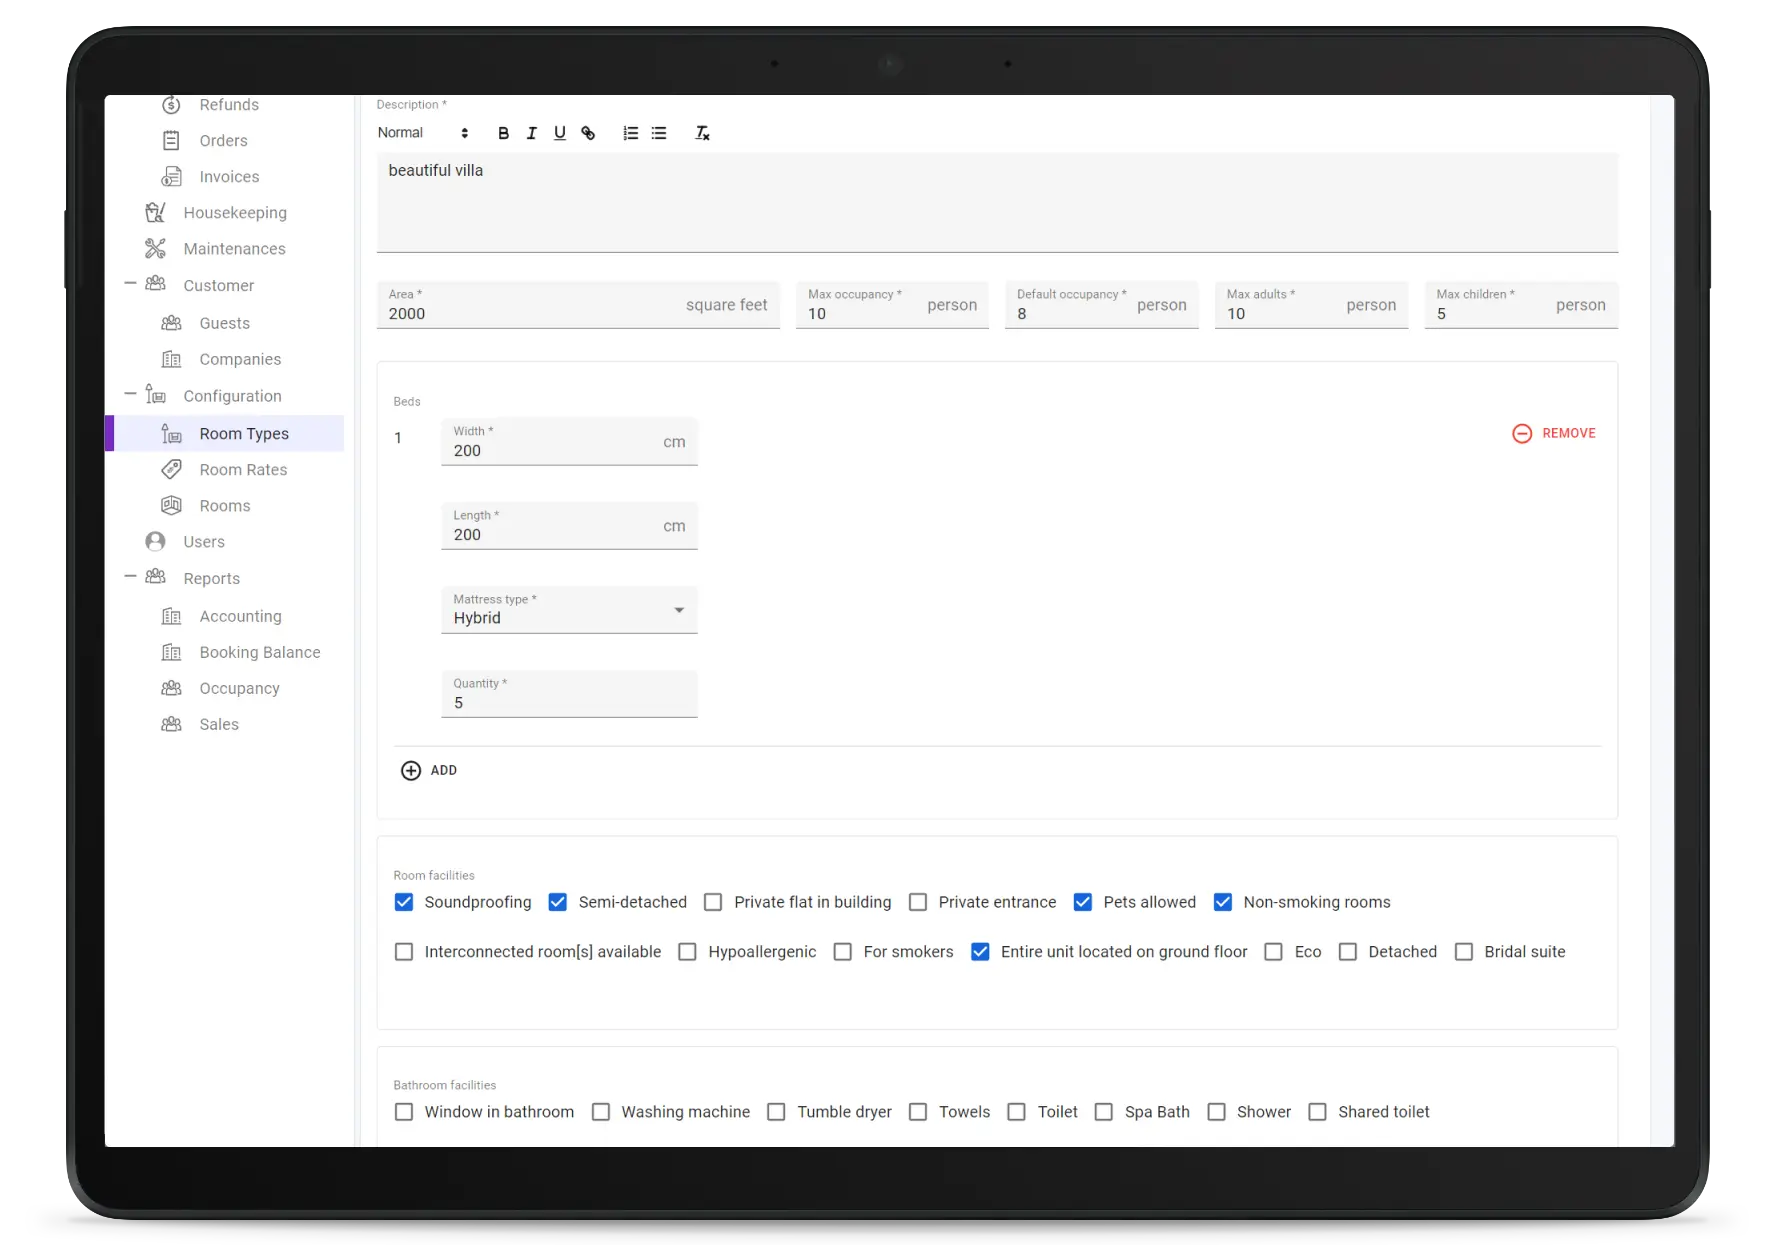Toggle bold formatting in description toolbar
The height and width of the screenshot is (1246, 1780).
point(503,133)
